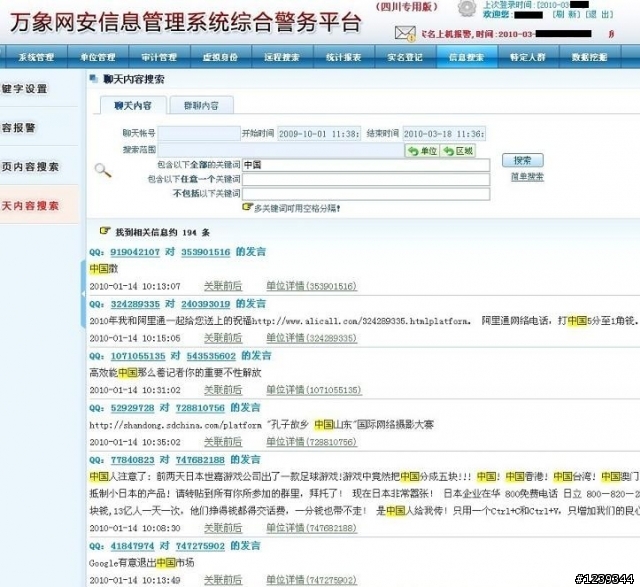Open 单位详情(747682188)
The width and height of the screenshot is (640, 587).
pos(311,528)
